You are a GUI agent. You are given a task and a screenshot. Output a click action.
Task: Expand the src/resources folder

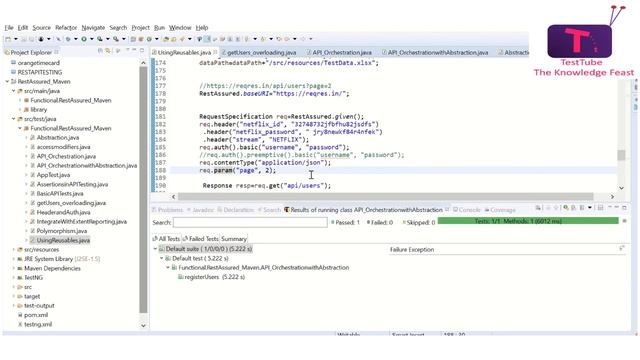point(13,250)
